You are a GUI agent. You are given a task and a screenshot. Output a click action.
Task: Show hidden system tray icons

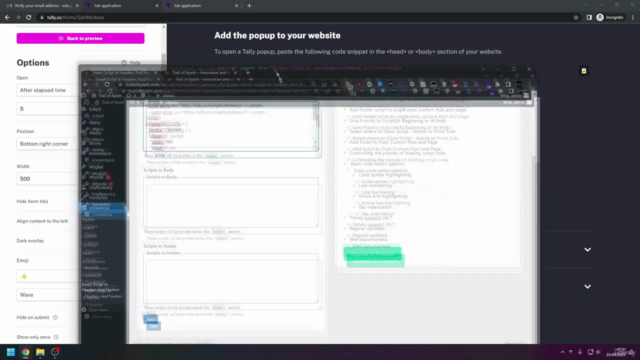[x=562, y=352]
